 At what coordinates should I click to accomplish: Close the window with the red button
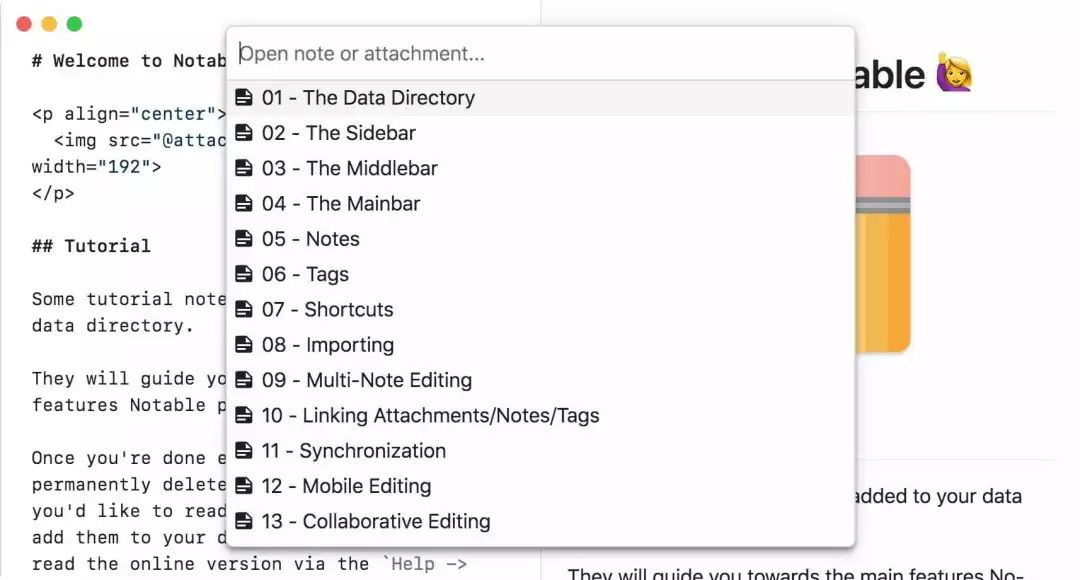[x=24, y=24]
